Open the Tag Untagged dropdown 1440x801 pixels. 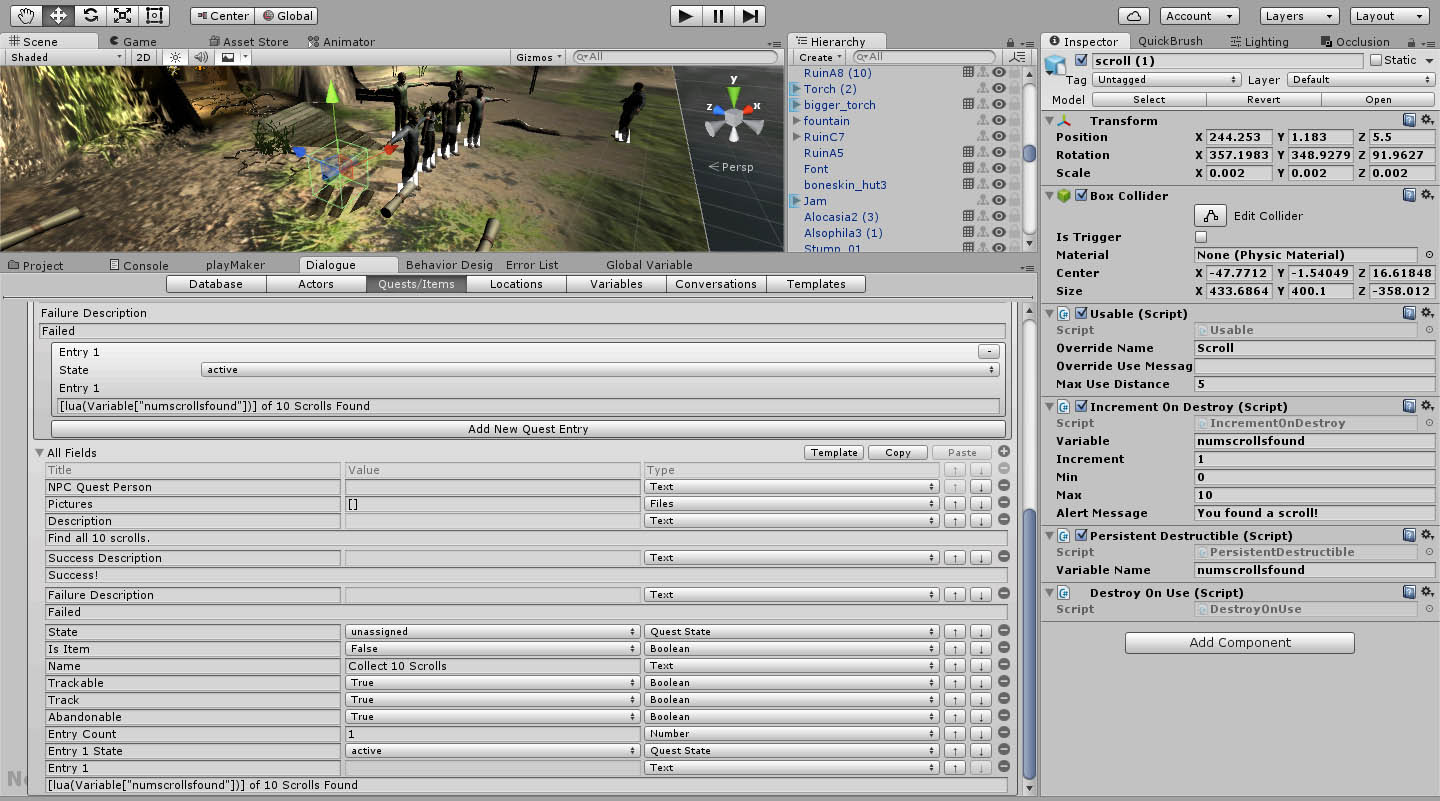click(1166, 80)
